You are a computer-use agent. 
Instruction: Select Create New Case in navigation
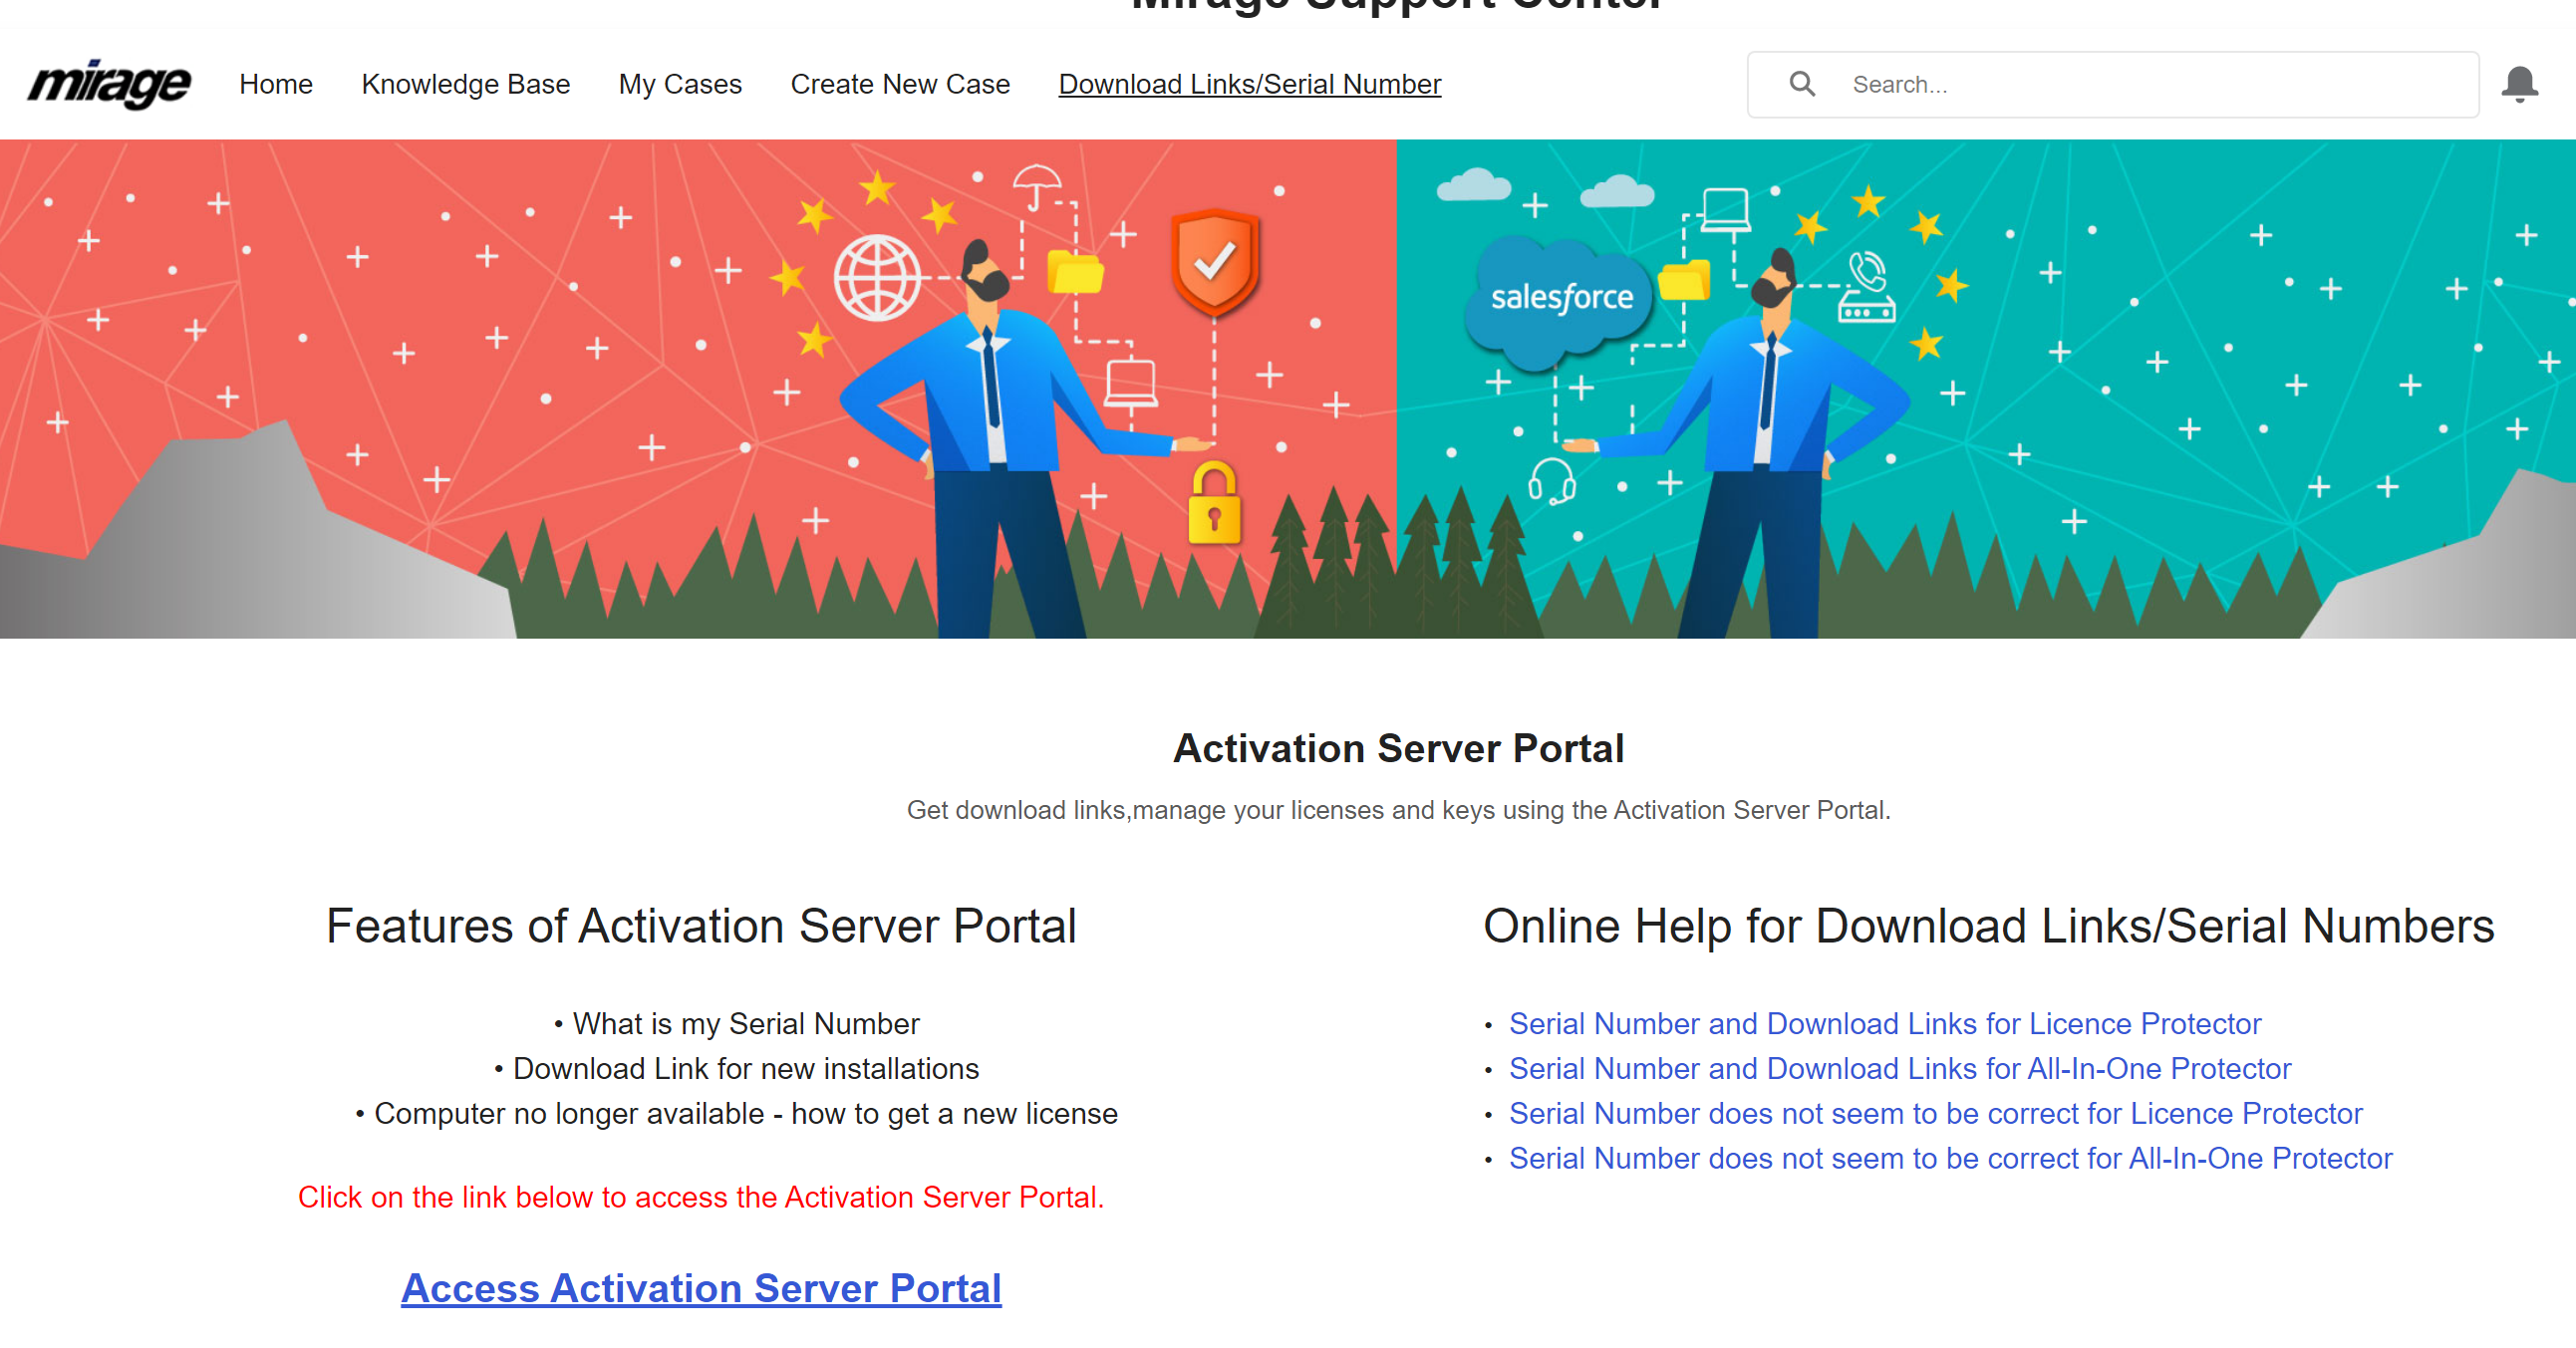[900, 84]
